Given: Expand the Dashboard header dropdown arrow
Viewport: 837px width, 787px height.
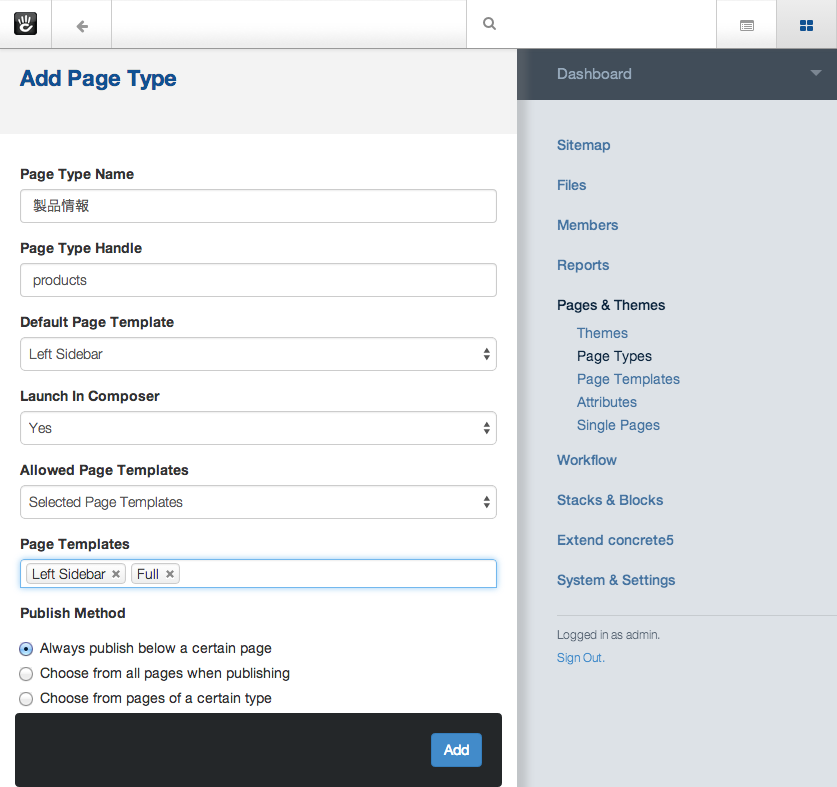Looking at the screenshot, I should 815,73.
